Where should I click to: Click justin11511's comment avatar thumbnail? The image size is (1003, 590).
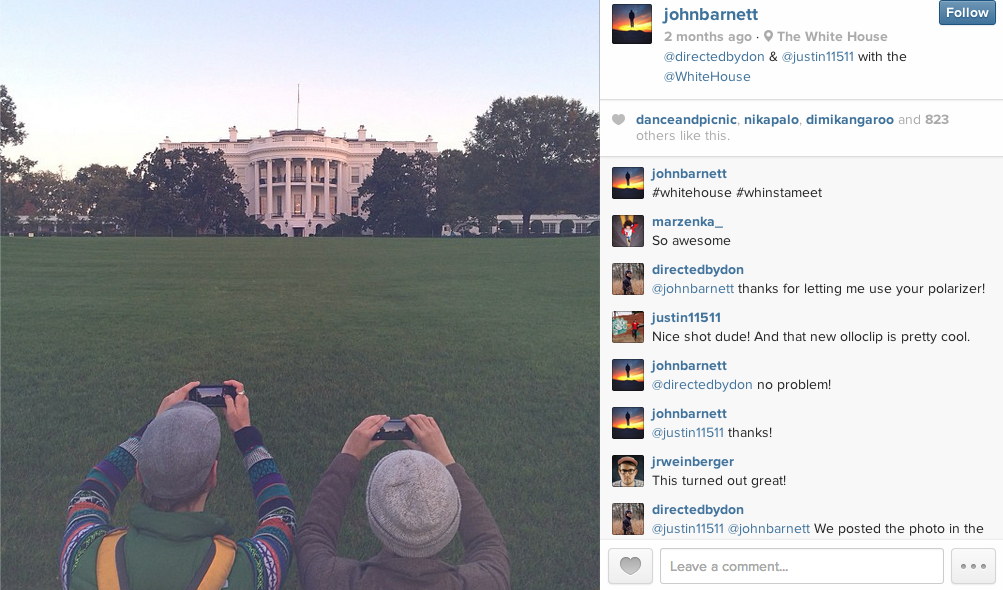click(628, 327)
